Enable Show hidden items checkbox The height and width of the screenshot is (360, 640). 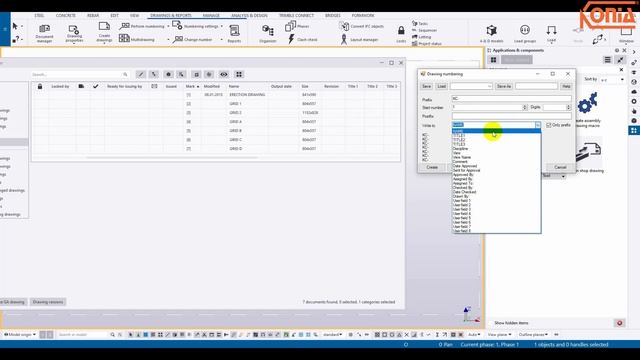coord(491,323)
